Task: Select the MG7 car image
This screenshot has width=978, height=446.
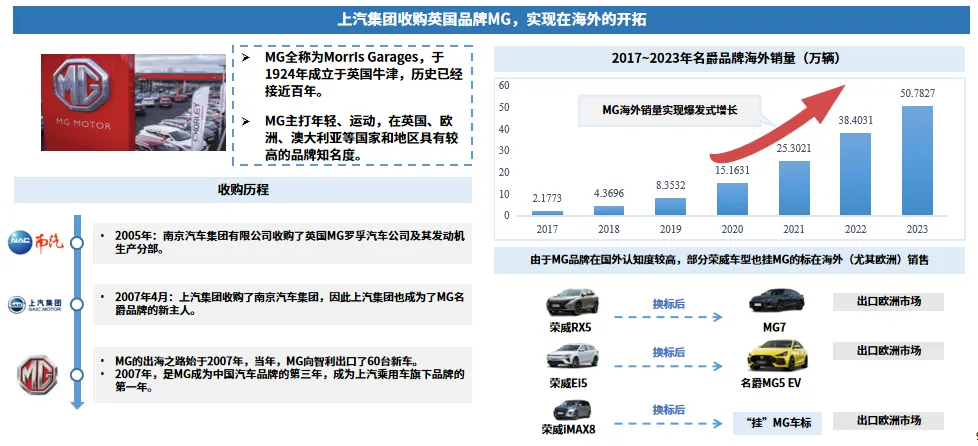Action: pos(777,301)
